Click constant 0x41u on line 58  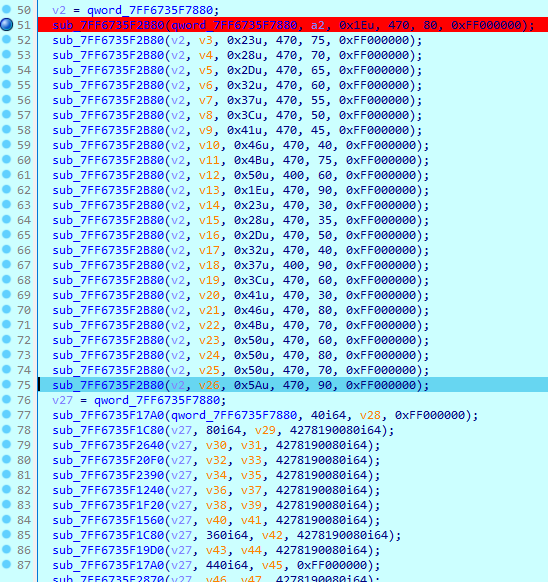click(x=244, y=130)
